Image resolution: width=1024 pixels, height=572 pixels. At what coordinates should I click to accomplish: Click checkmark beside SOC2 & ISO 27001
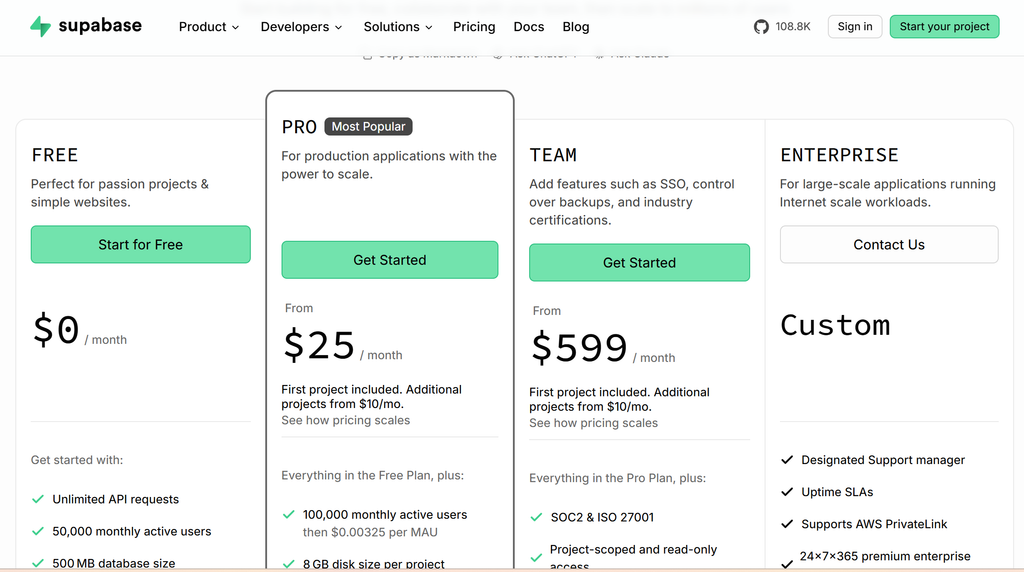[536, 517]
